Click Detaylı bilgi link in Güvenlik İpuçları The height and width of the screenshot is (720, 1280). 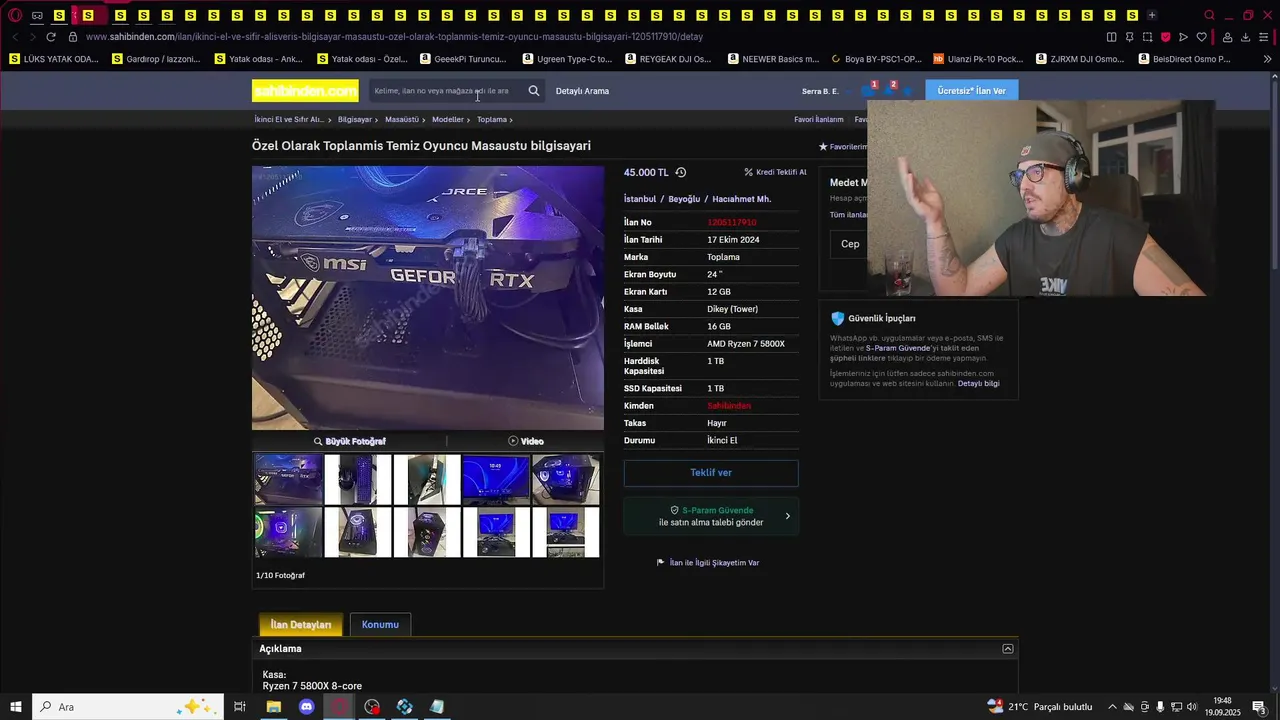978,384
